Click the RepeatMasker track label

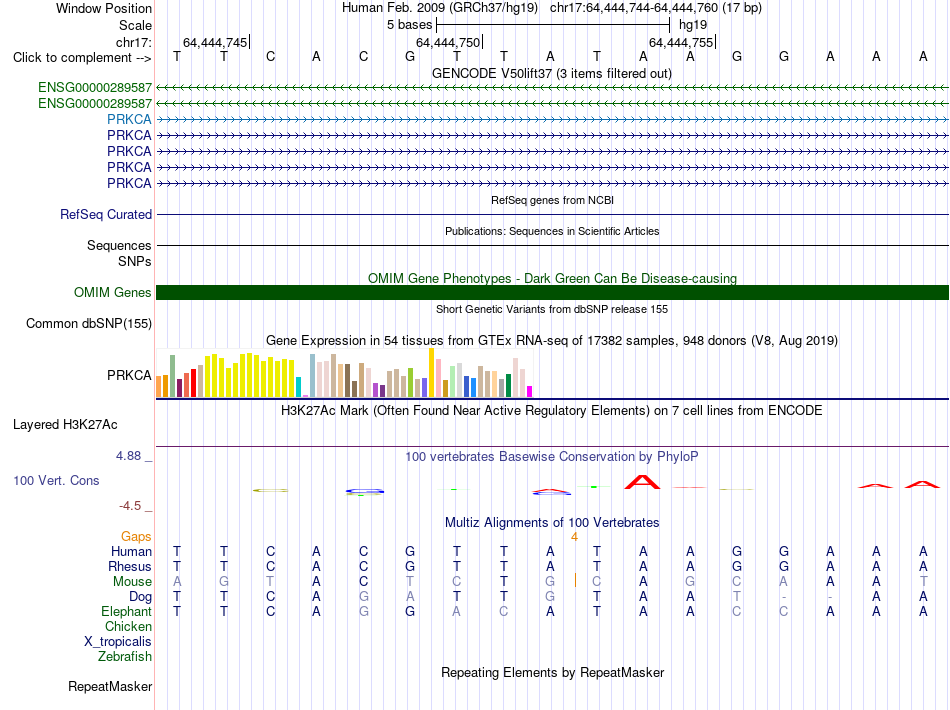click(110, 686)
